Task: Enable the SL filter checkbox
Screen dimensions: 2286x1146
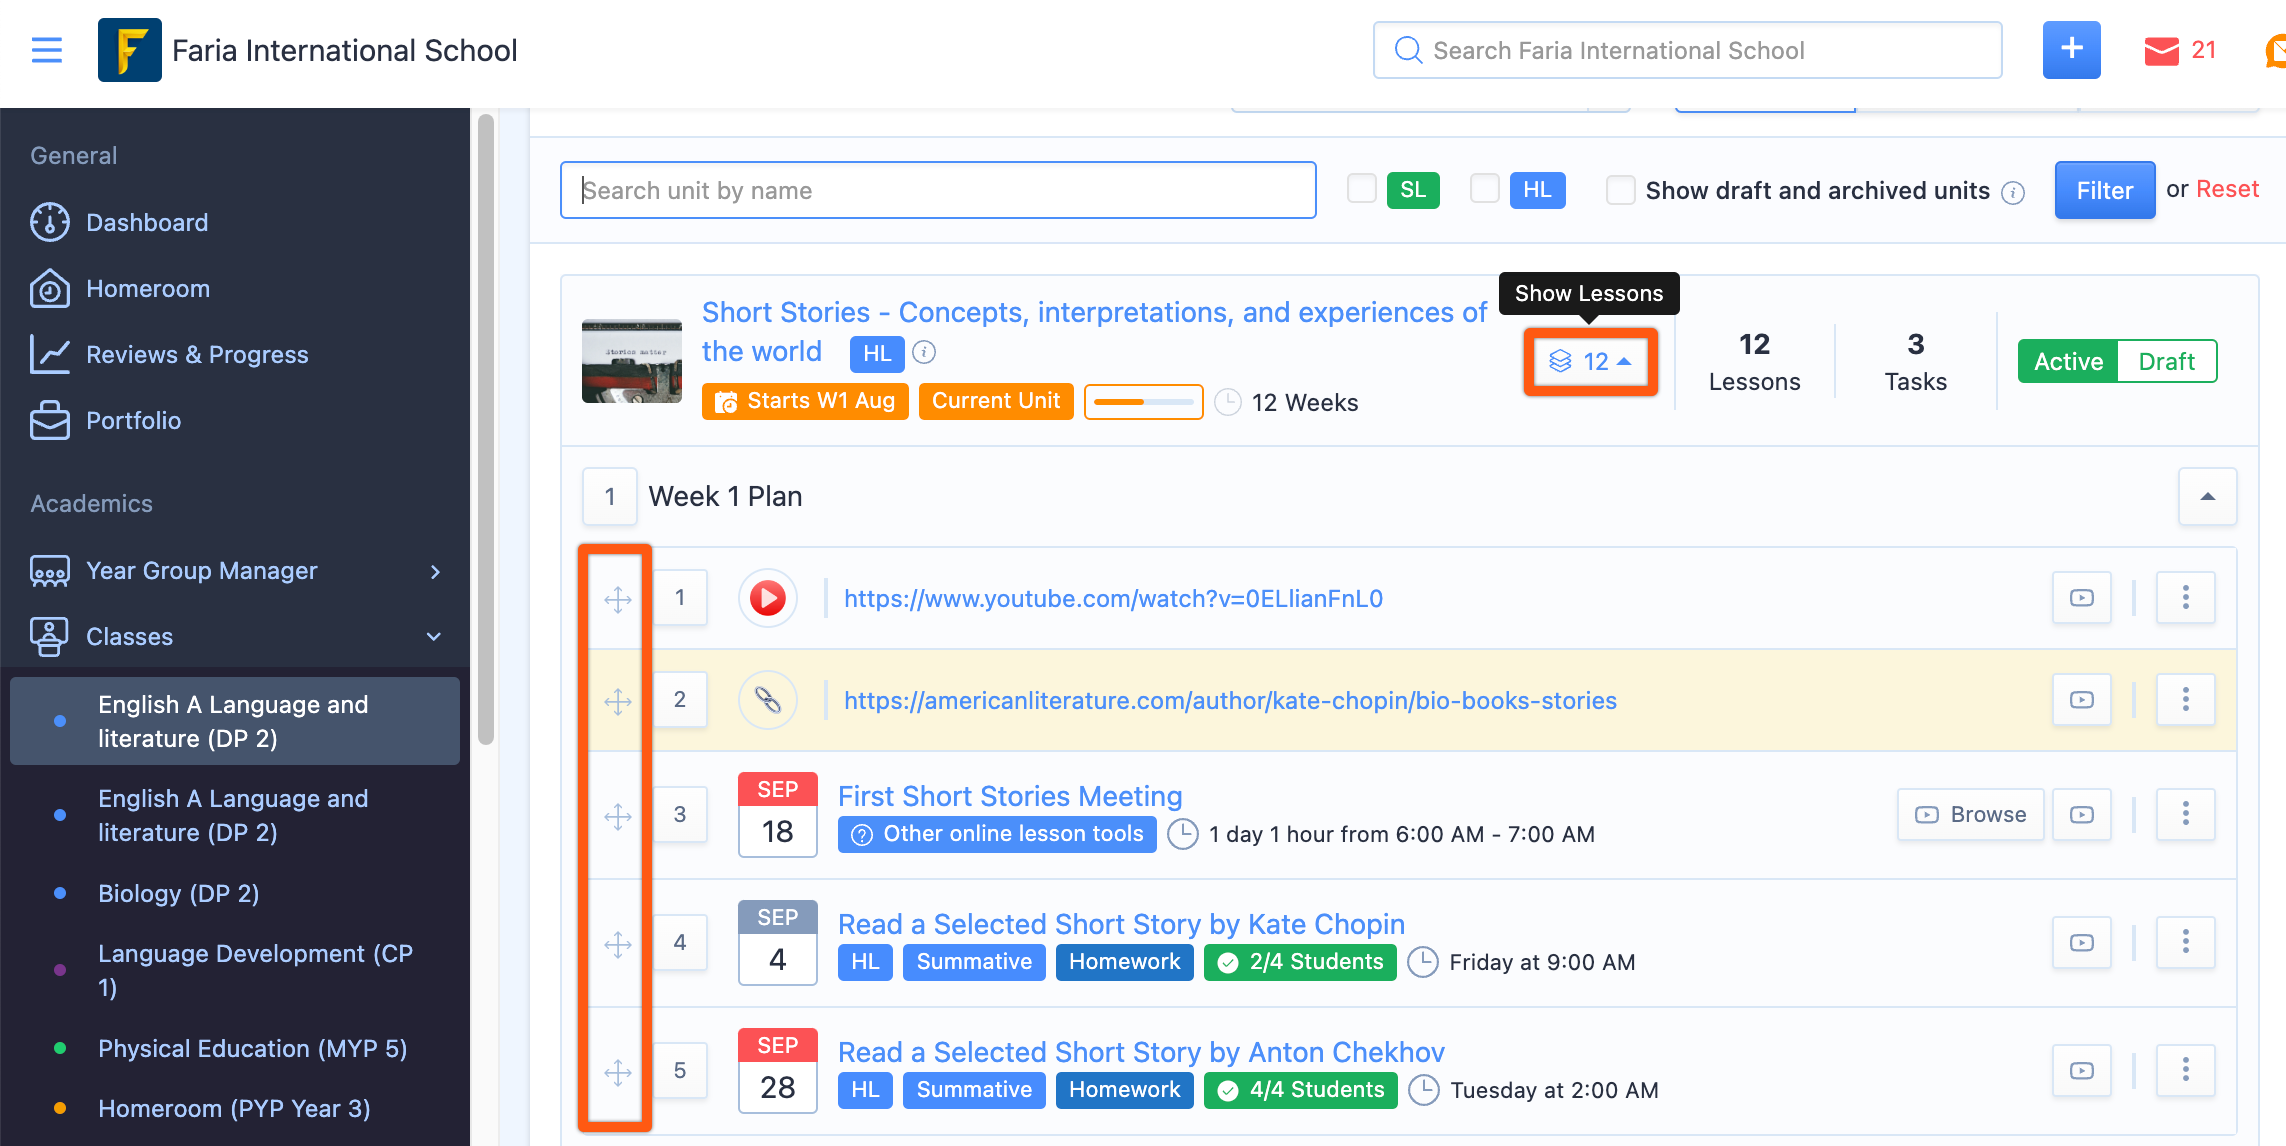Action: [x=1361, y=189]
